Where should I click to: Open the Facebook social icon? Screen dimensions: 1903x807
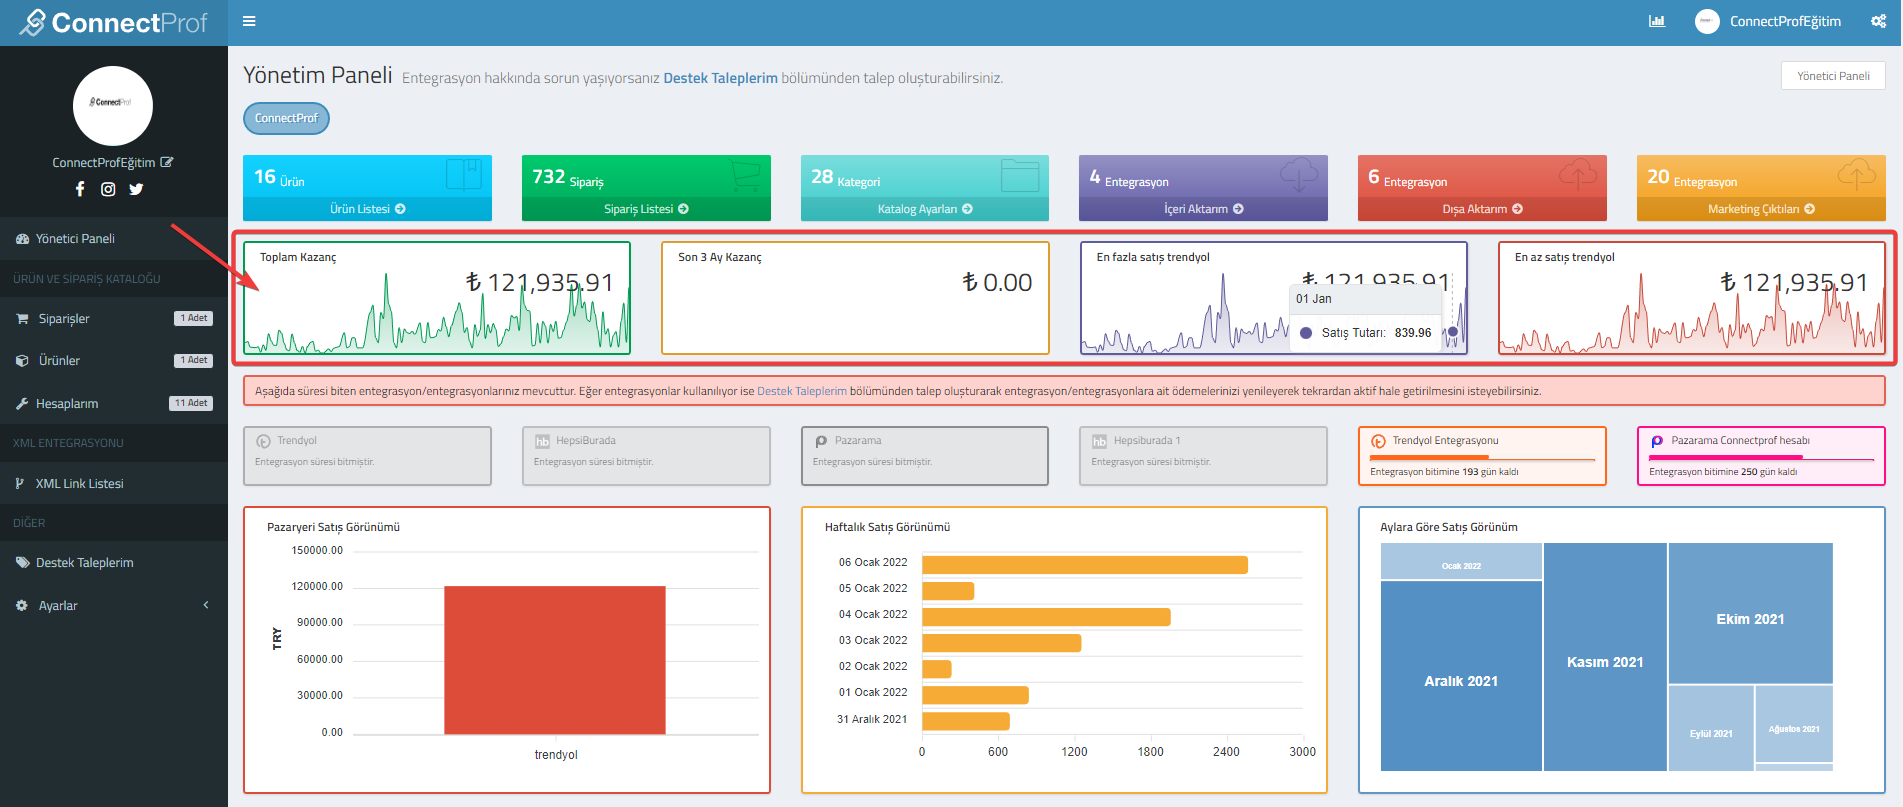[x=80, y=189]
